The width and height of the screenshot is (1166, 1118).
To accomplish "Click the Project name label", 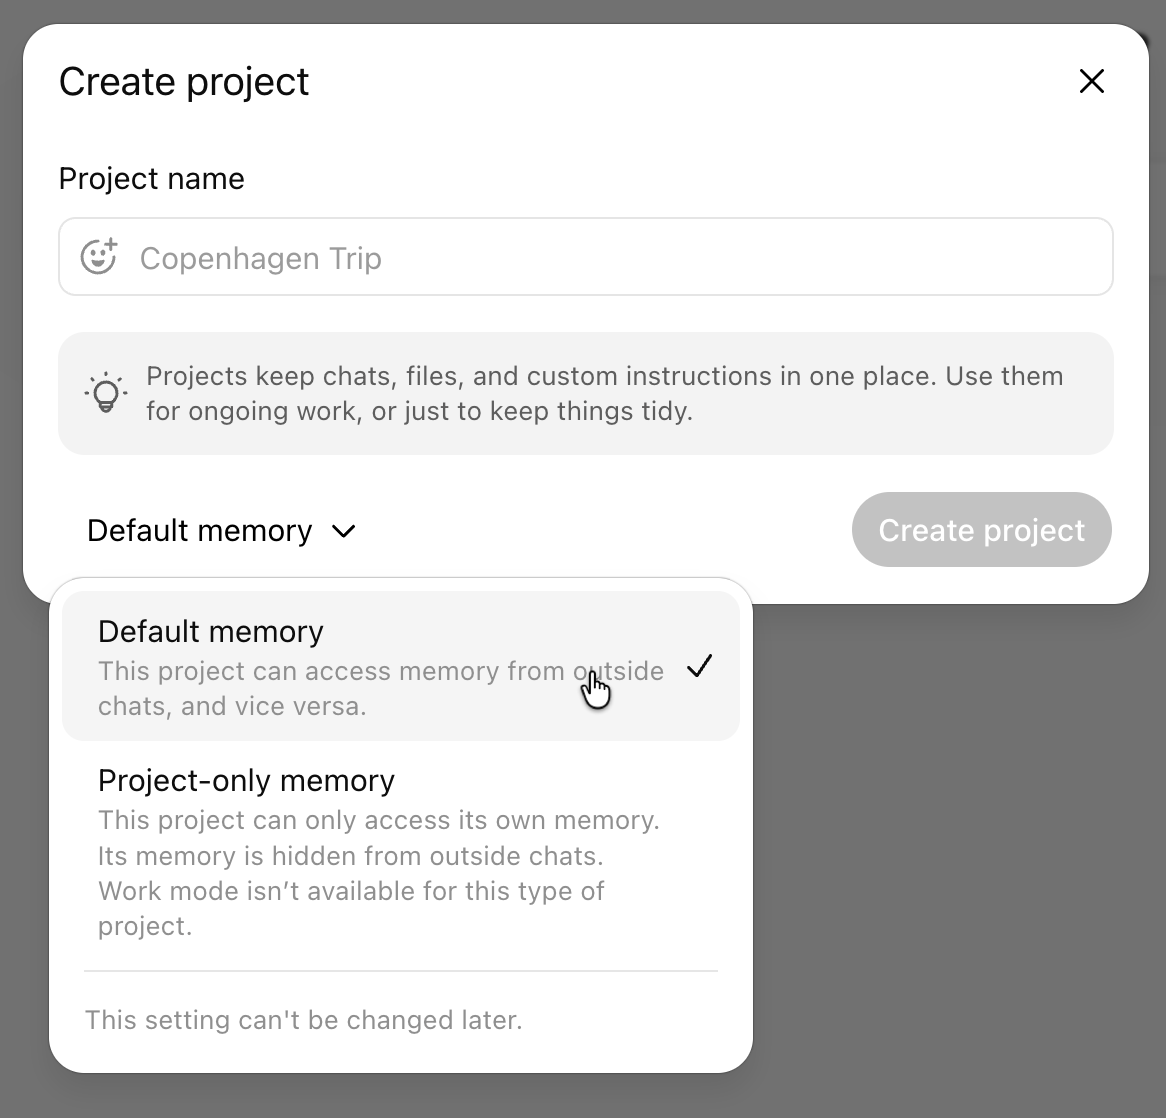I will [152, 179].
